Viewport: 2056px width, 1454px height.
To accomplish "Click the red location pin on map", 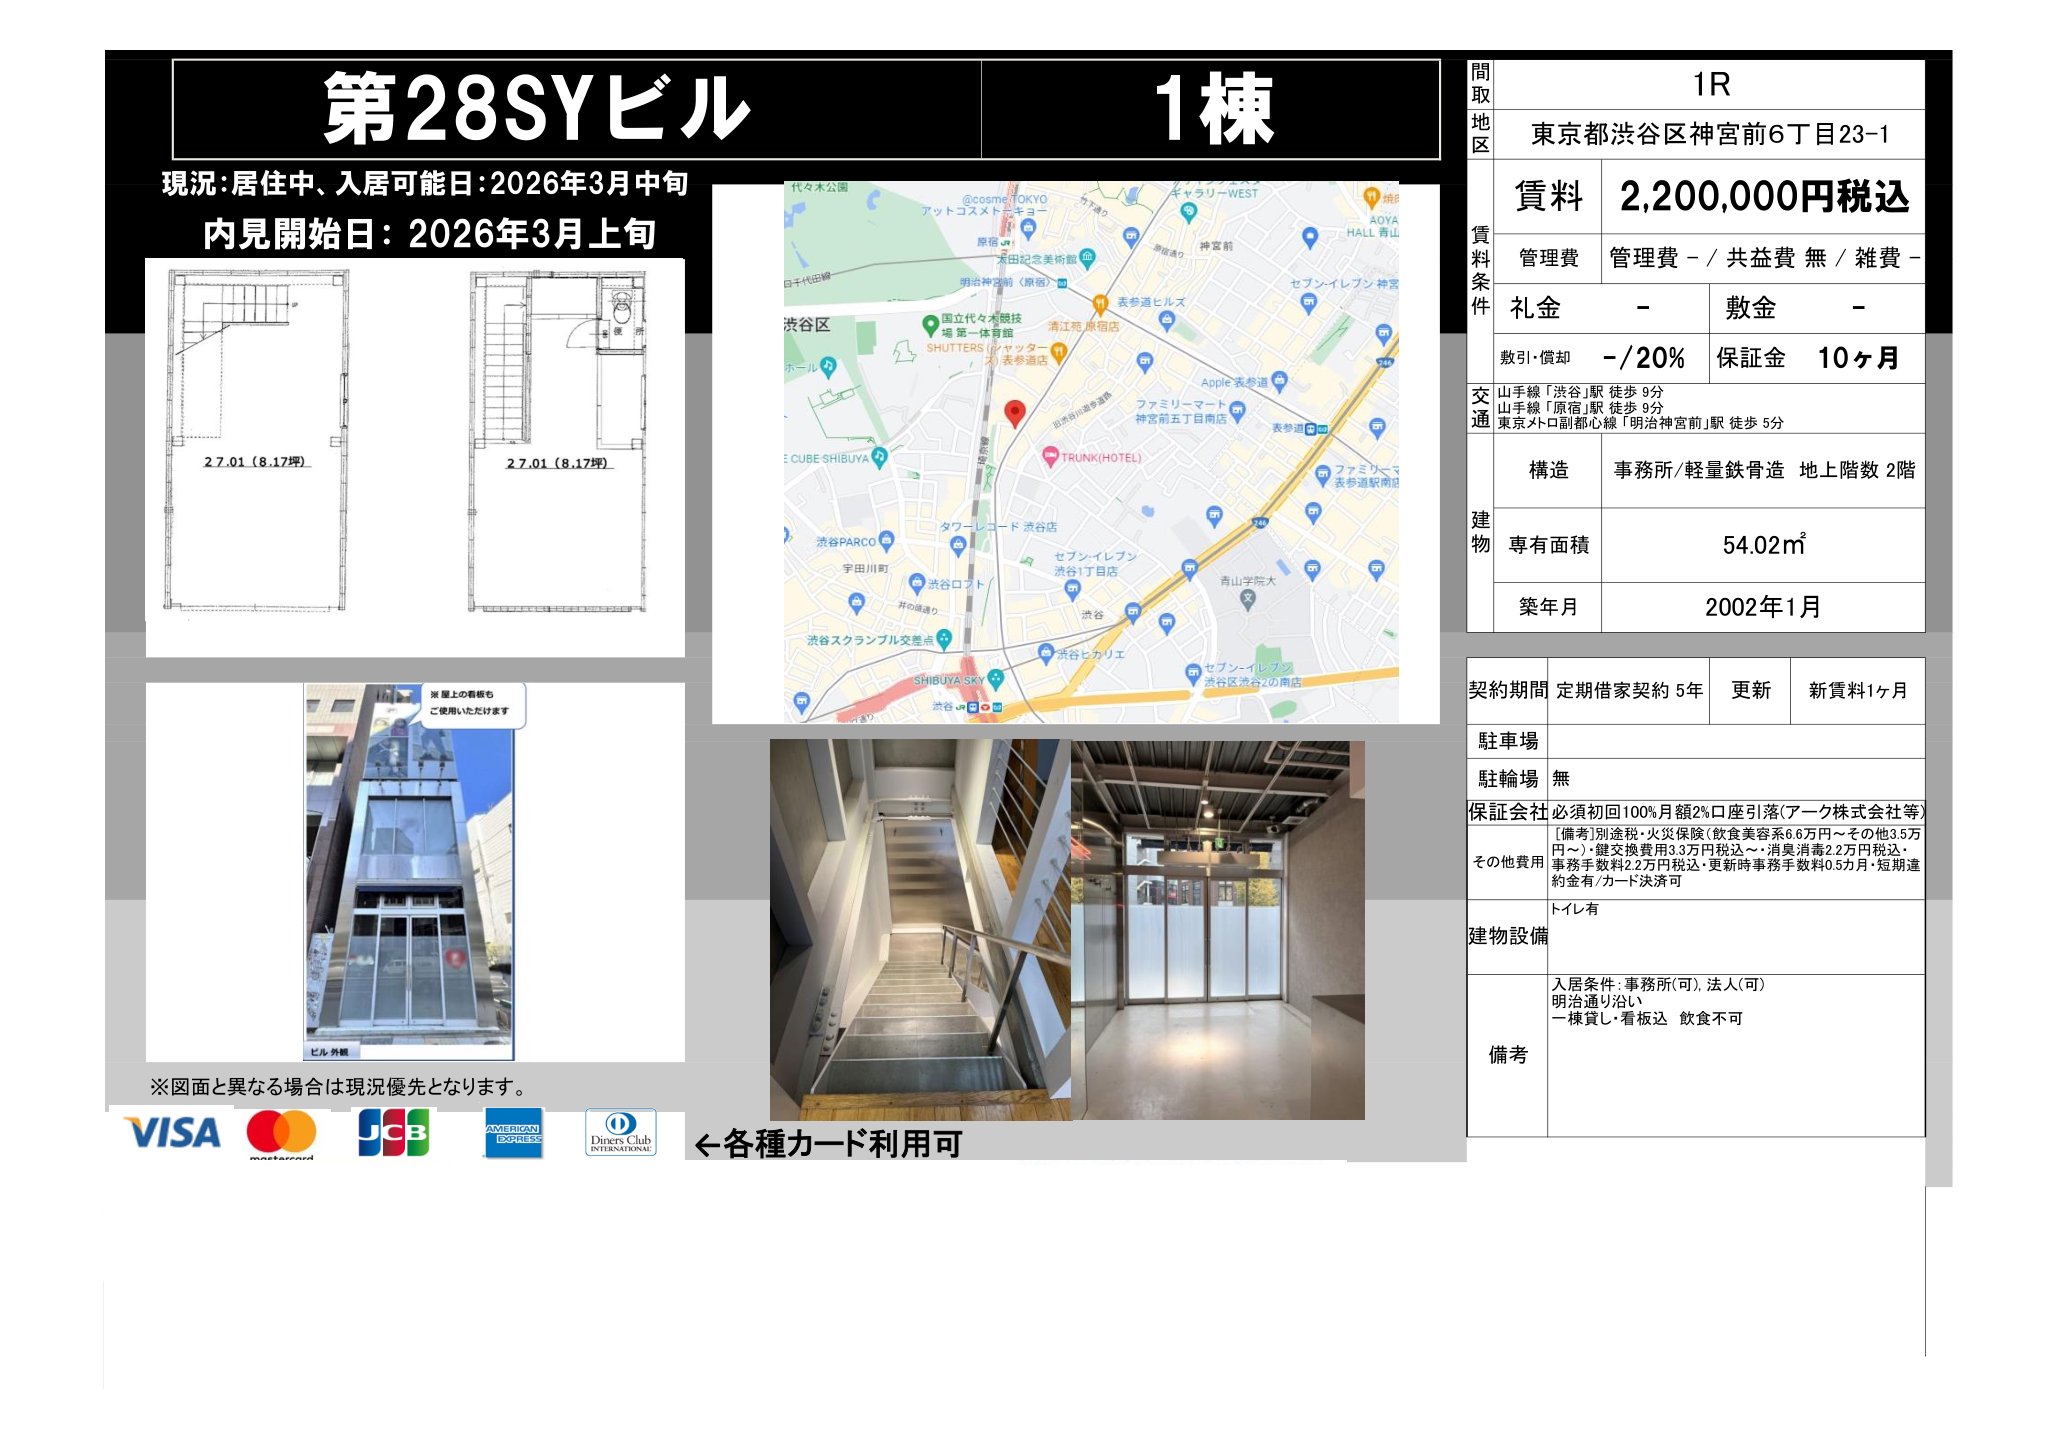I will pyautogui.click(x=1014, y=413).
